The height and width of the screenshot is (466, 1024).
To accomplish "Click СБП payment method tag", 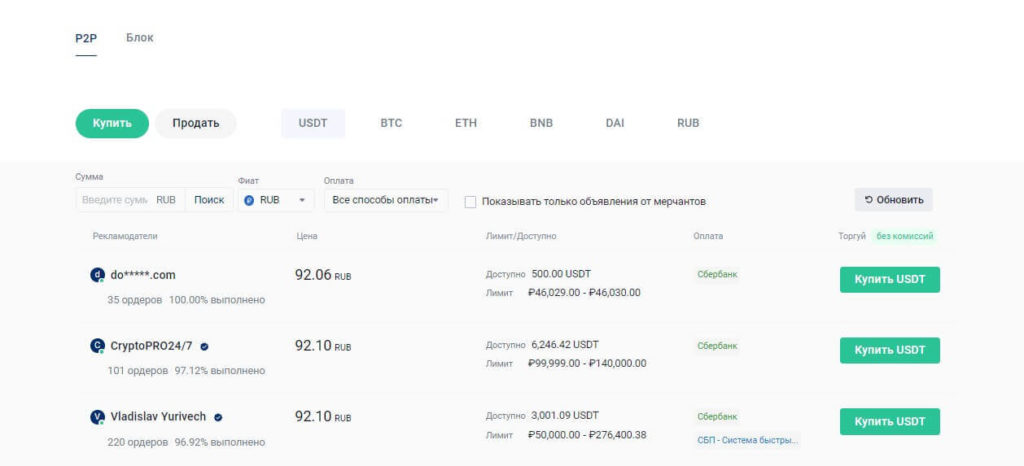I will 747,440.
